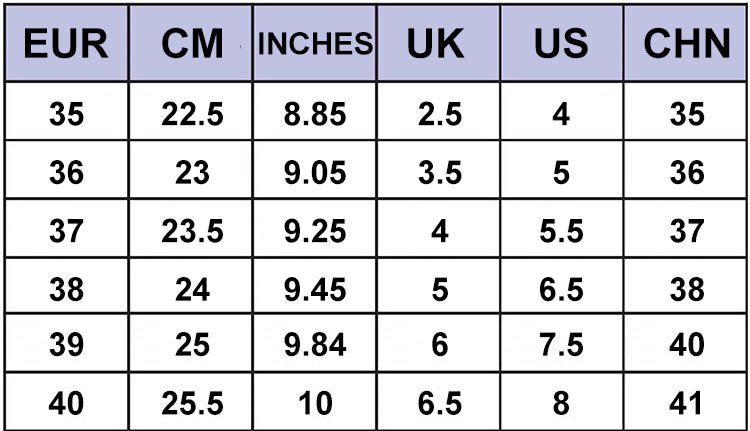This screenshot has width=750, height=431.
Task: Select the 9.45 inches cell
Action: click(315, 289)
